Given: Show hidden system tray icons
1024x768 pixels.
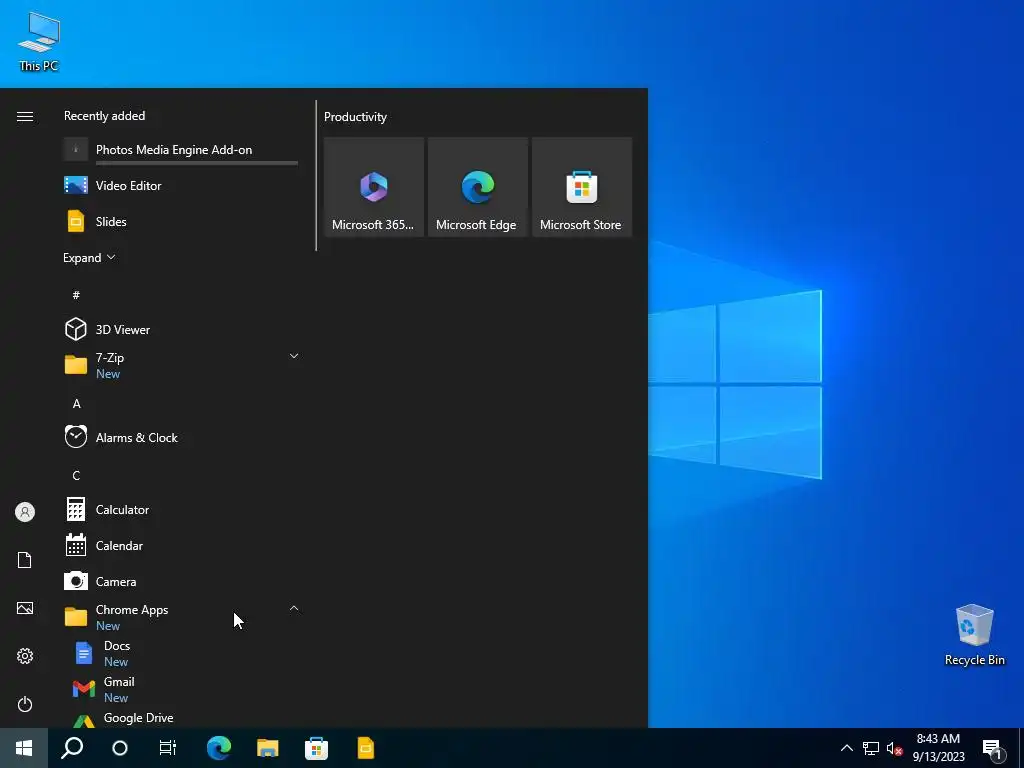Looking at the screenshot, I should pyautogui.click(x=846, y=748).
